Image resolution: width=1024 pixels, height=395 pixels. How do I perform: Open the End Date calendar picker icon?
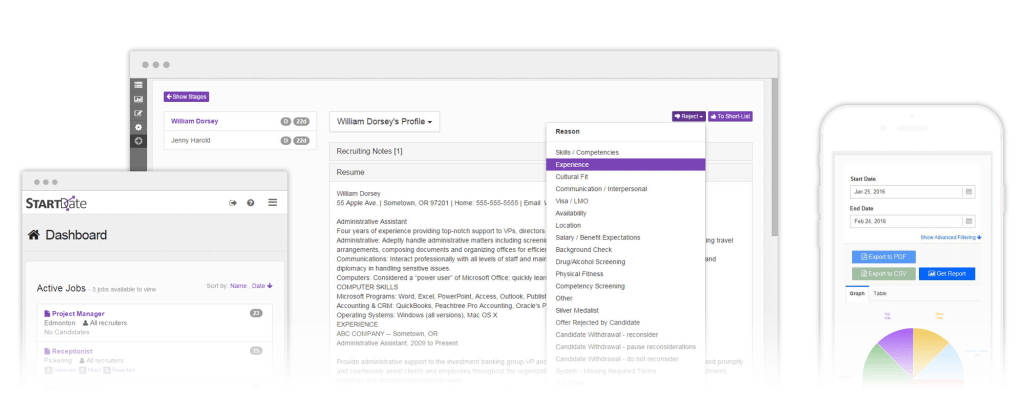pos(969,221)
